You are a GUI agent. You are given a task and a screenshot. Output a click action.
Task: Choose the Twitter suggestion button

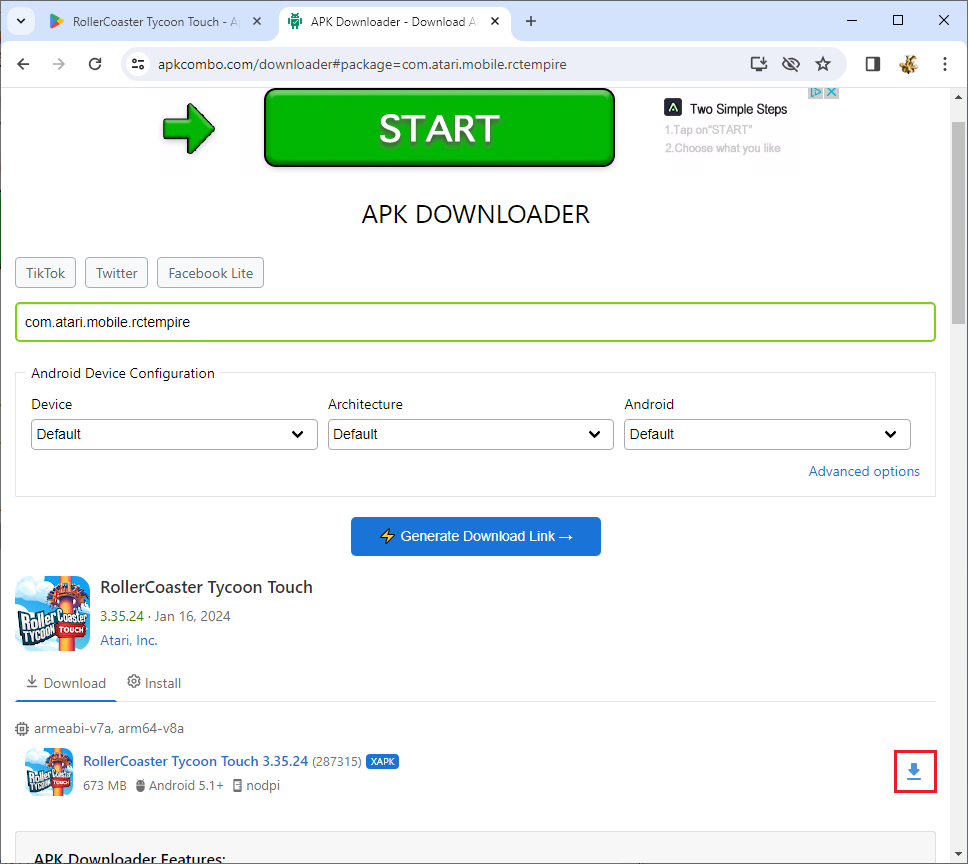(117, 273)
